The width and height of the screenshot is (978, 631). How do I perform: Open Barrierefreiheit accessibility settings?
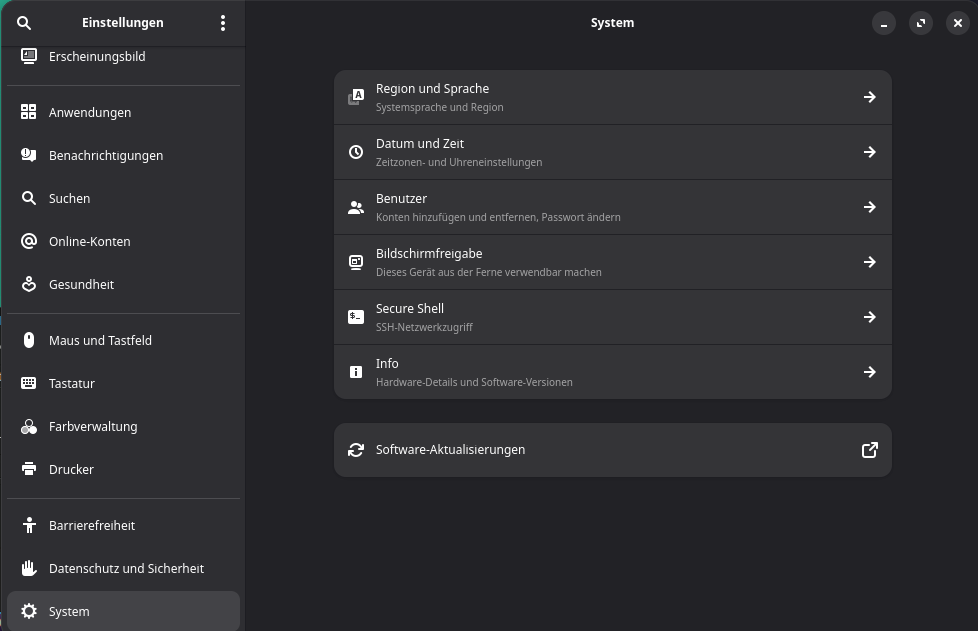pos(91,526)
